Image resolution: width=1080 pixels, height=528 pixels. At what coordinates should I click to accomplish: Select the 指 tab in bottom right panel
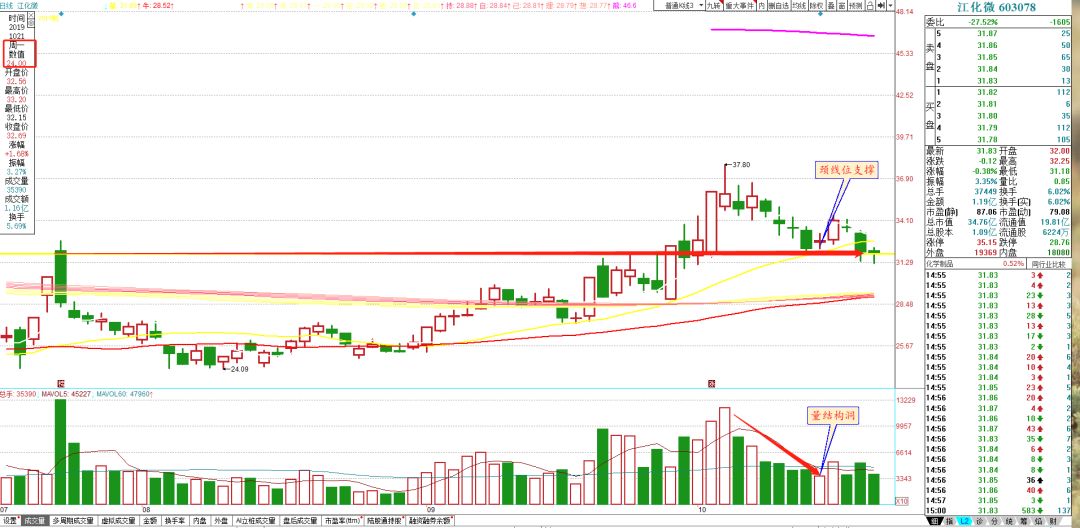click(949, 521)
